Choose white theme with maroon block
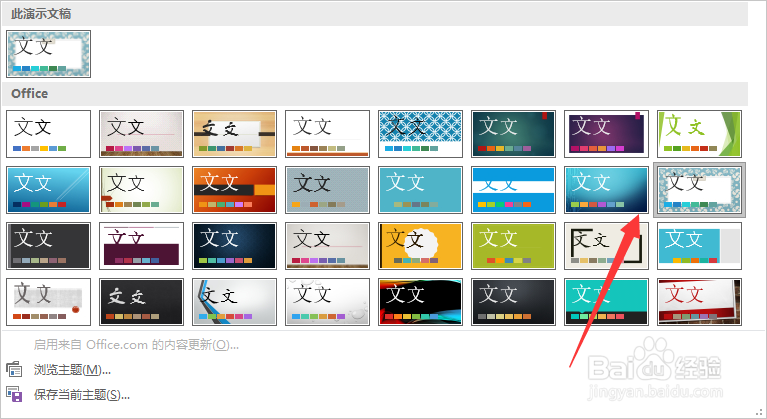 [x=141, y=245]
